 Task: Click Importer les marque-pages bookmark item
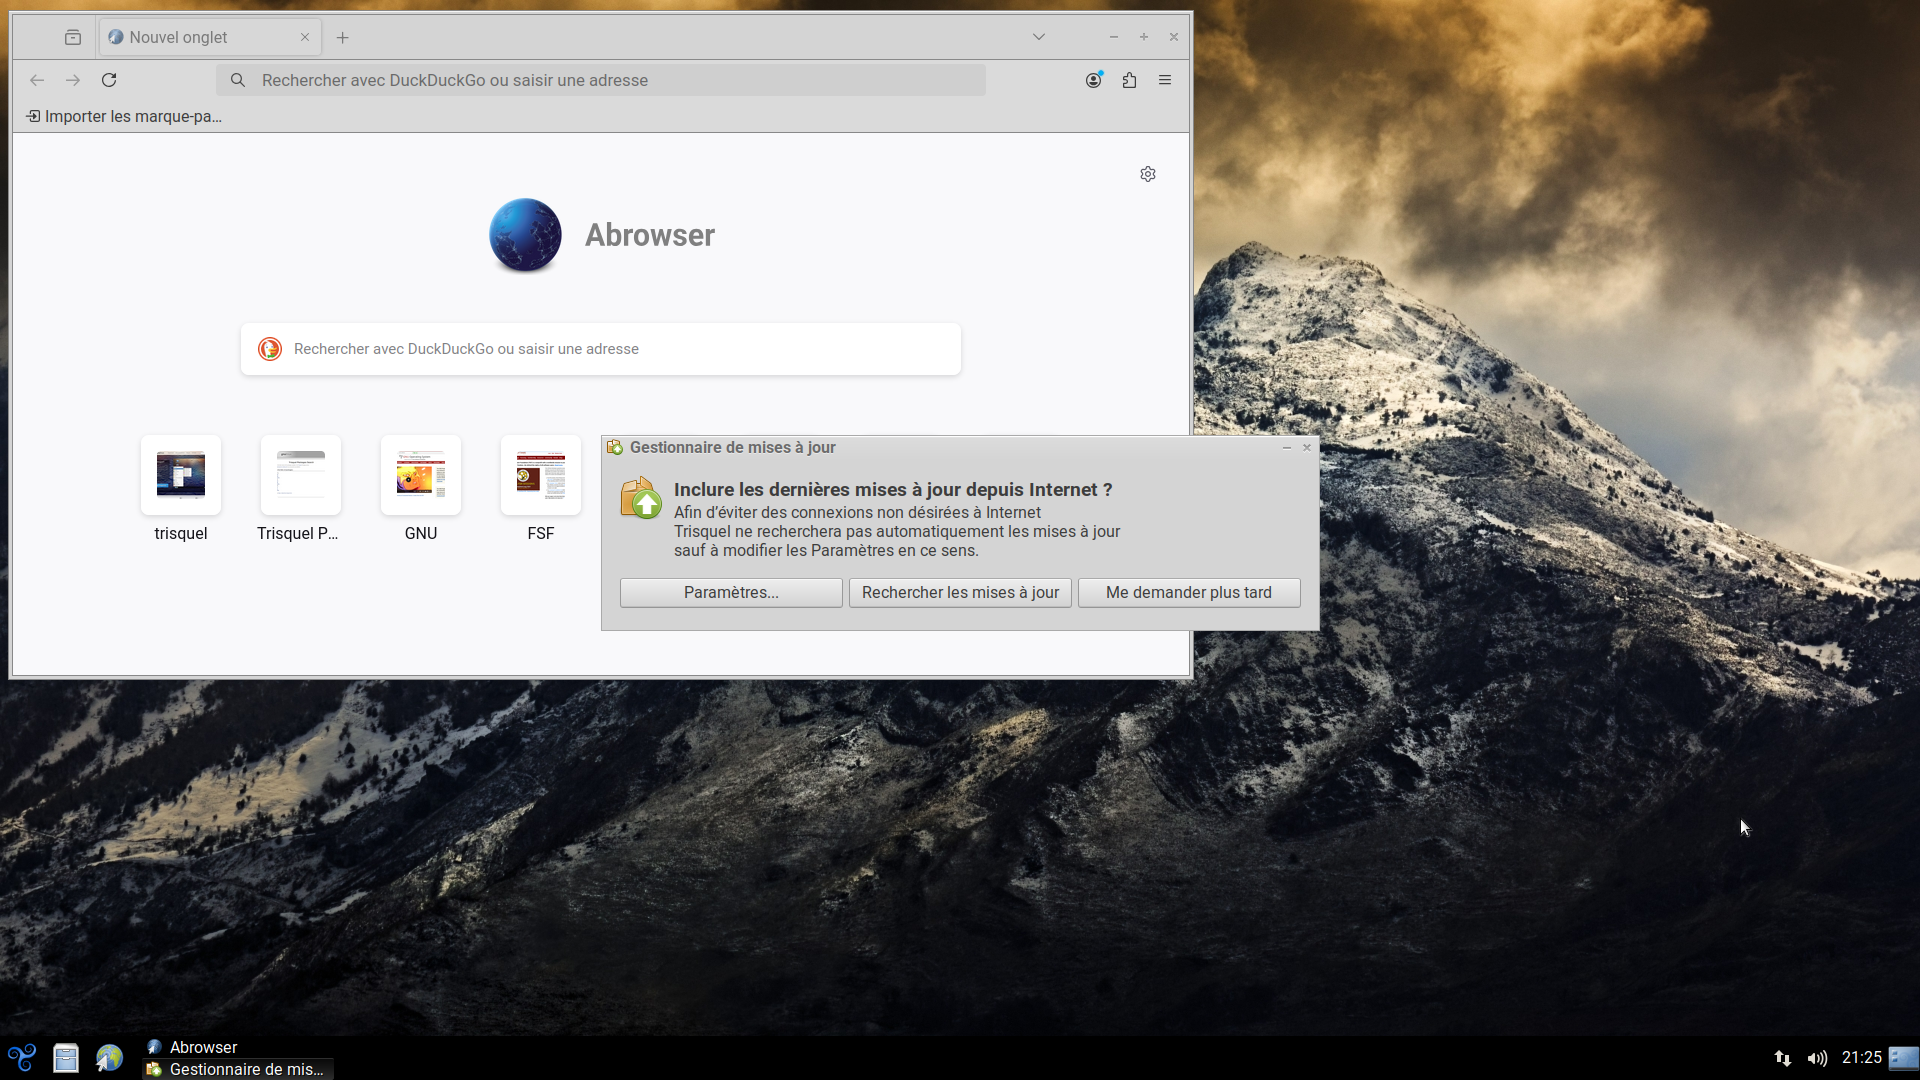coord(124,116)
